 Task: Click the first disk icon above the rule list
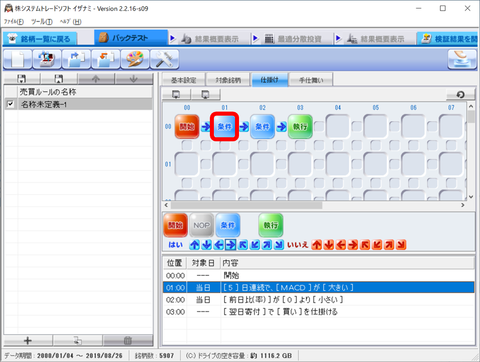pyautogui.click(x=22, y=79)
